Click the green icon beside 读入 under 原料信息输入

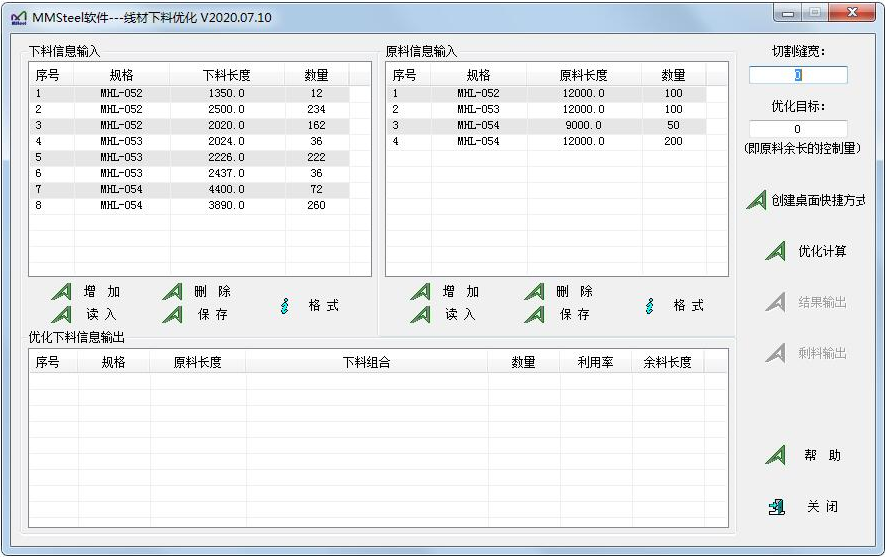(420, 314)
